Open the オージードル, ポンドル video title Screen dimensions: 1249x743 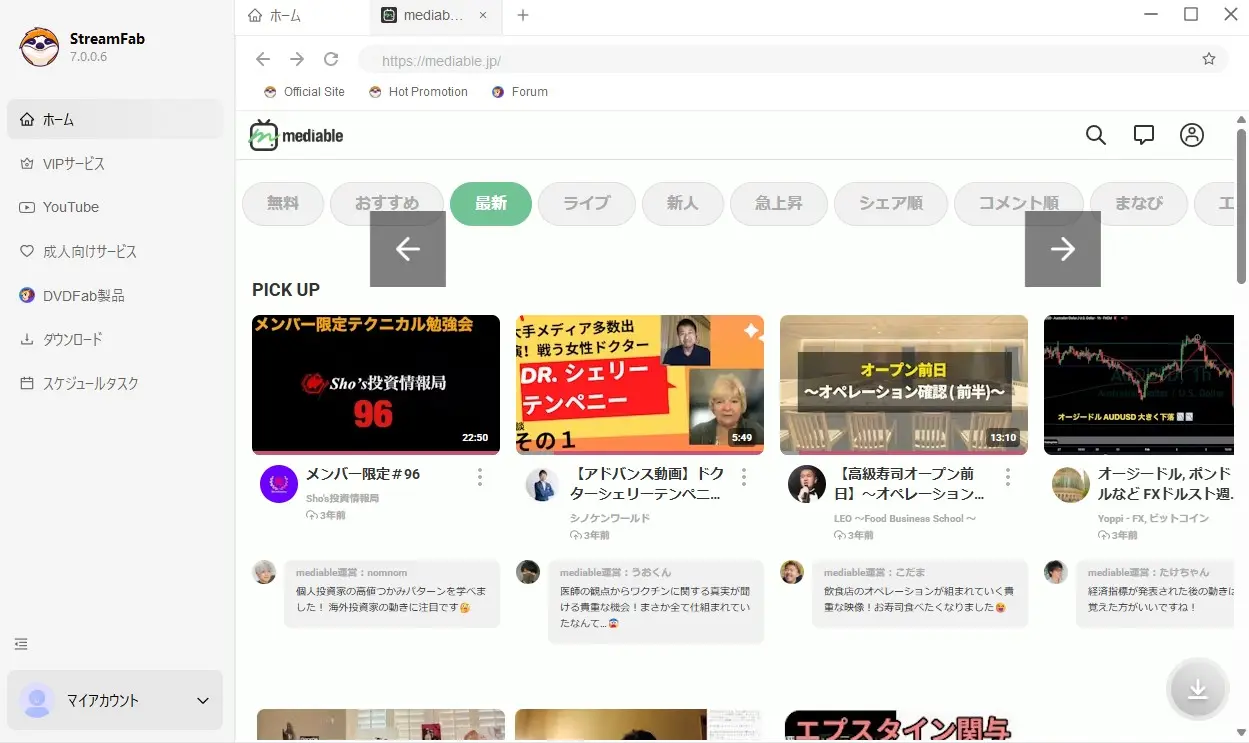tap(1167, 484)
